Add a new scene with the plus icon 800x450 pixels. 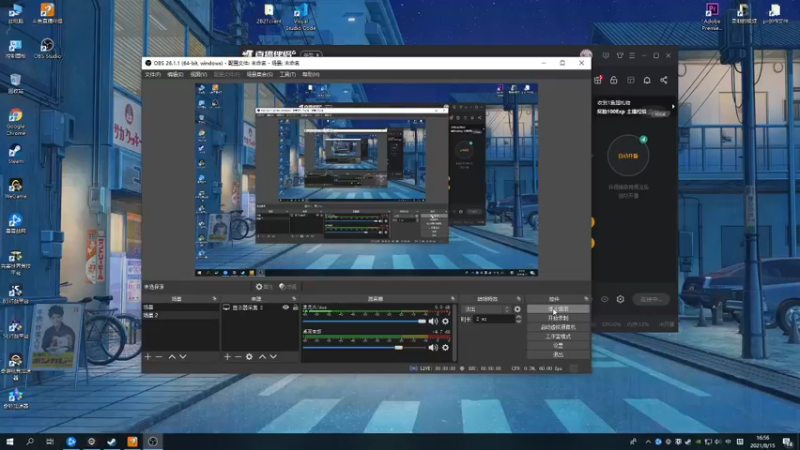(148, 357)
